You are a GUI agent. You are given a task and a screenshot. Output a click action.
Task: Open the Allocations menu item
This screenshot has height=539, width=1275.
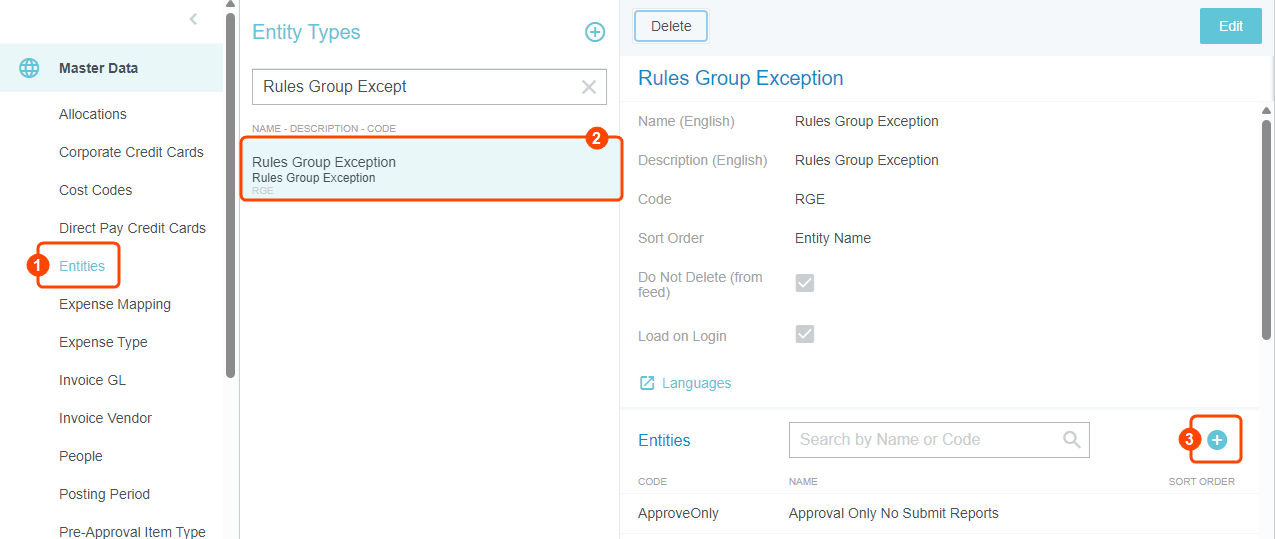[x=93, y=114]
